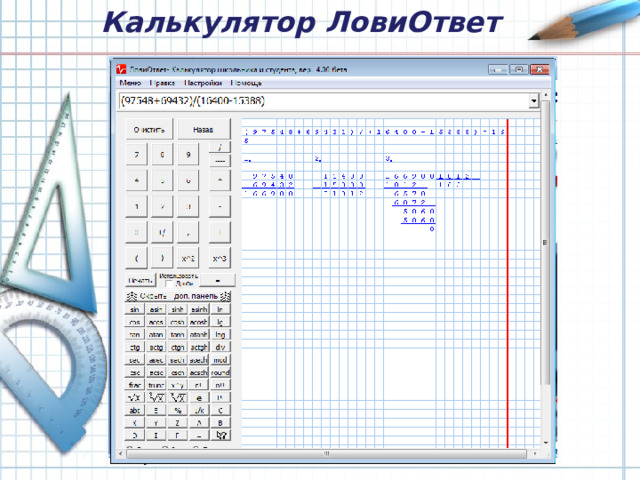Insert the asinh function

[199, 309]
